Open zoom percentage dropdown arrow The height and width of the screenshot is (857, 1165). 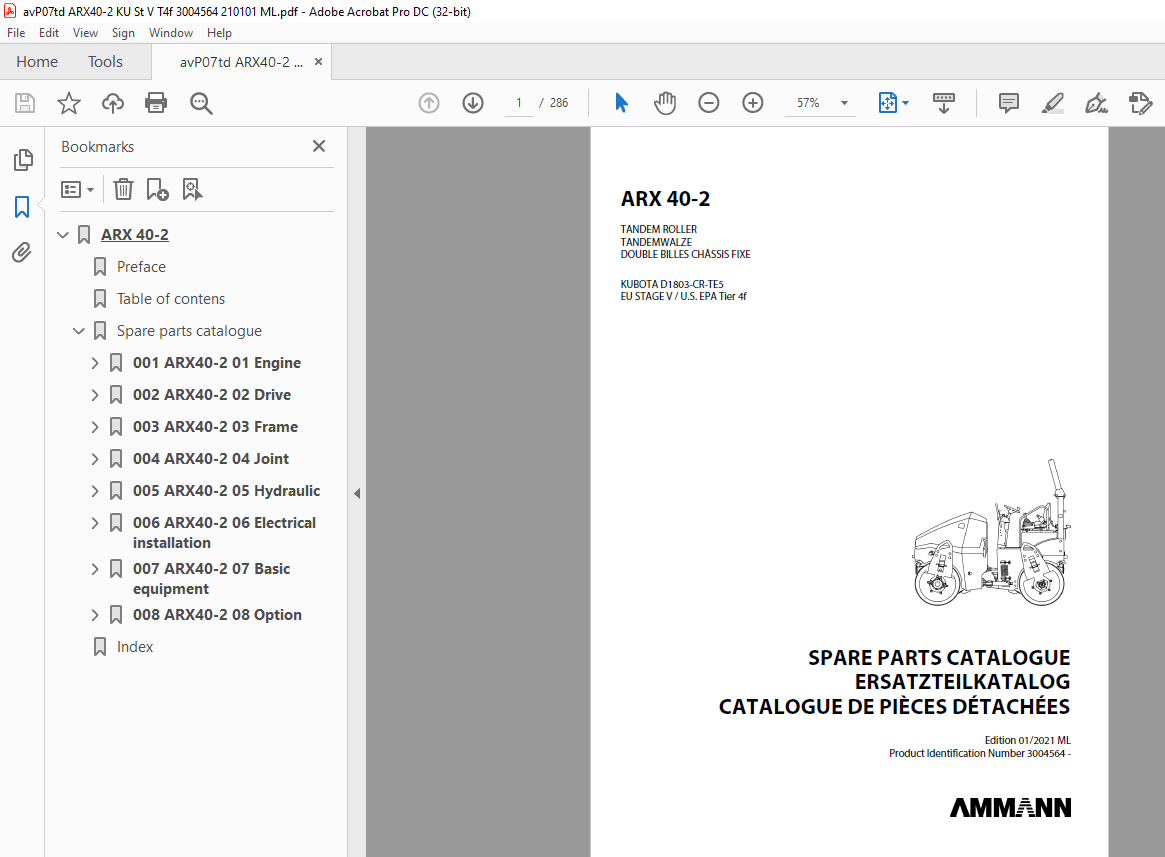[x=844, y=103]
